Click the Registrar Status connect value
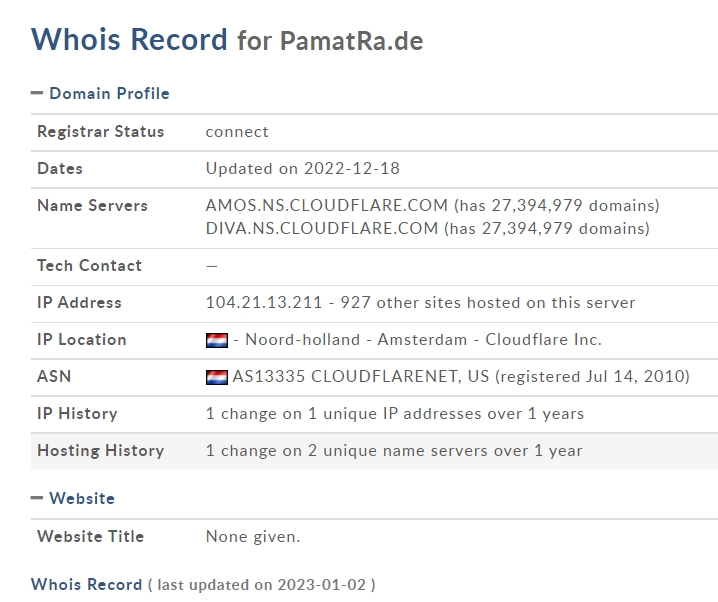The width and height of the screenshot is (718, 602). 237,132
